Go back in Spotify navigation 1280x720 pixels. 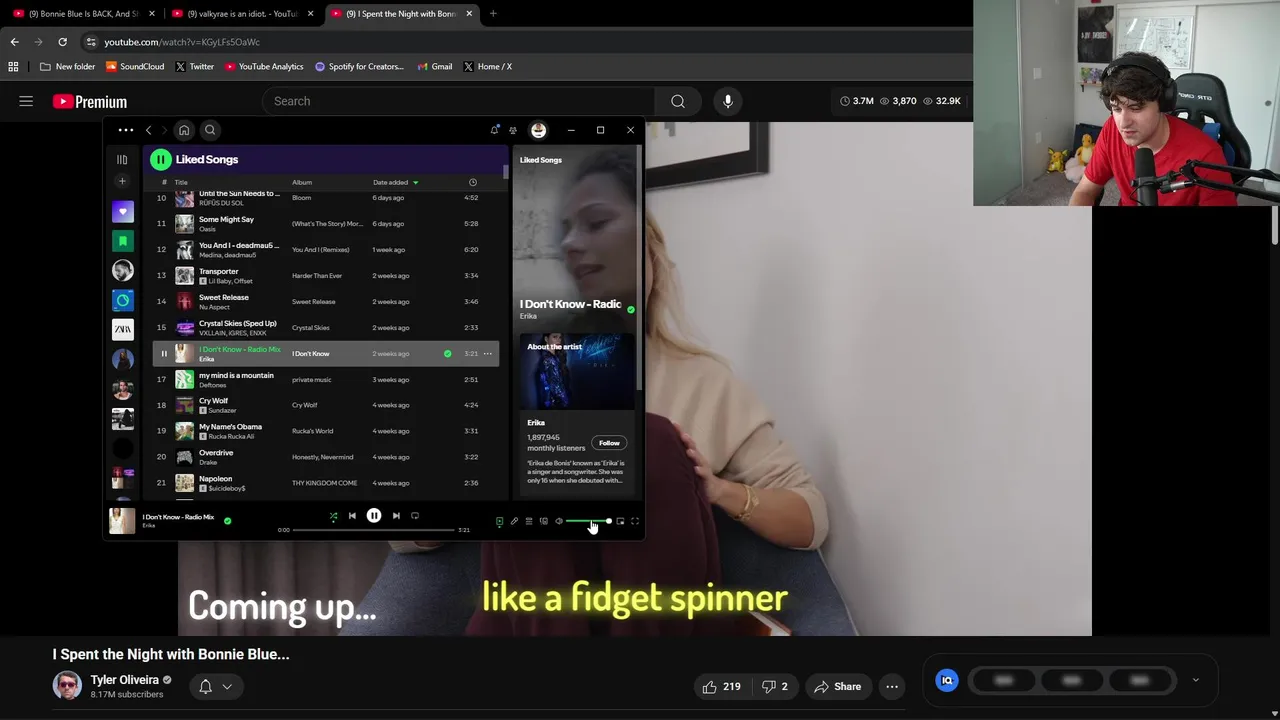(x=149, y=130)
